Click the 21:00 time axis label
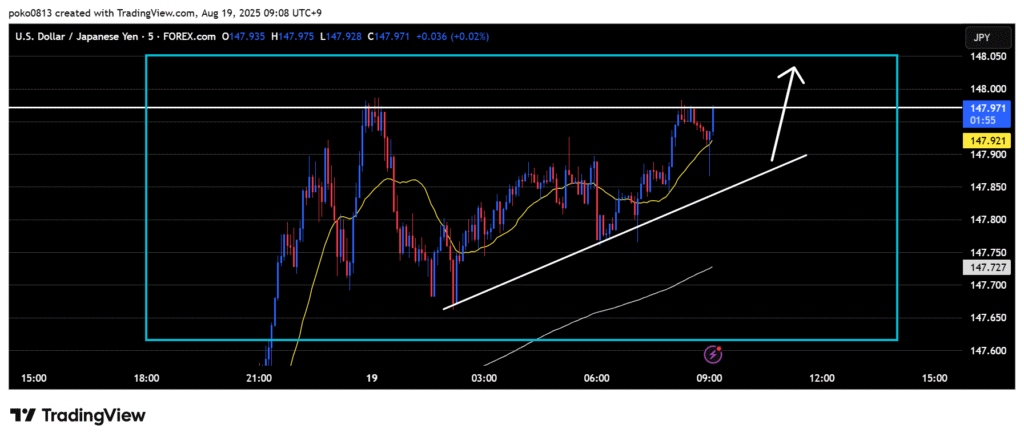Image resolution: width=1024 pixels, height=441 pixels. click(x=259, y=378)
